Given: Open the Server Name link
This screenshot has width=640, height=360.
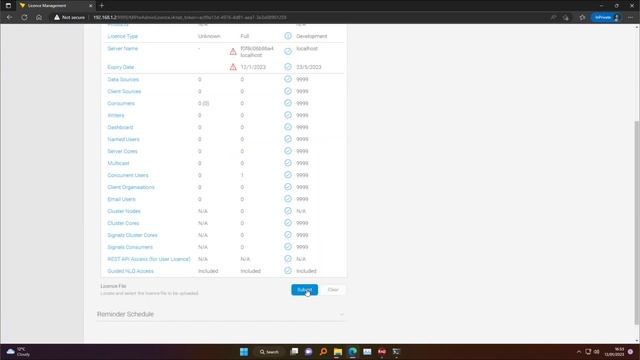Looking at the screenshot, I should click(122, 49).
